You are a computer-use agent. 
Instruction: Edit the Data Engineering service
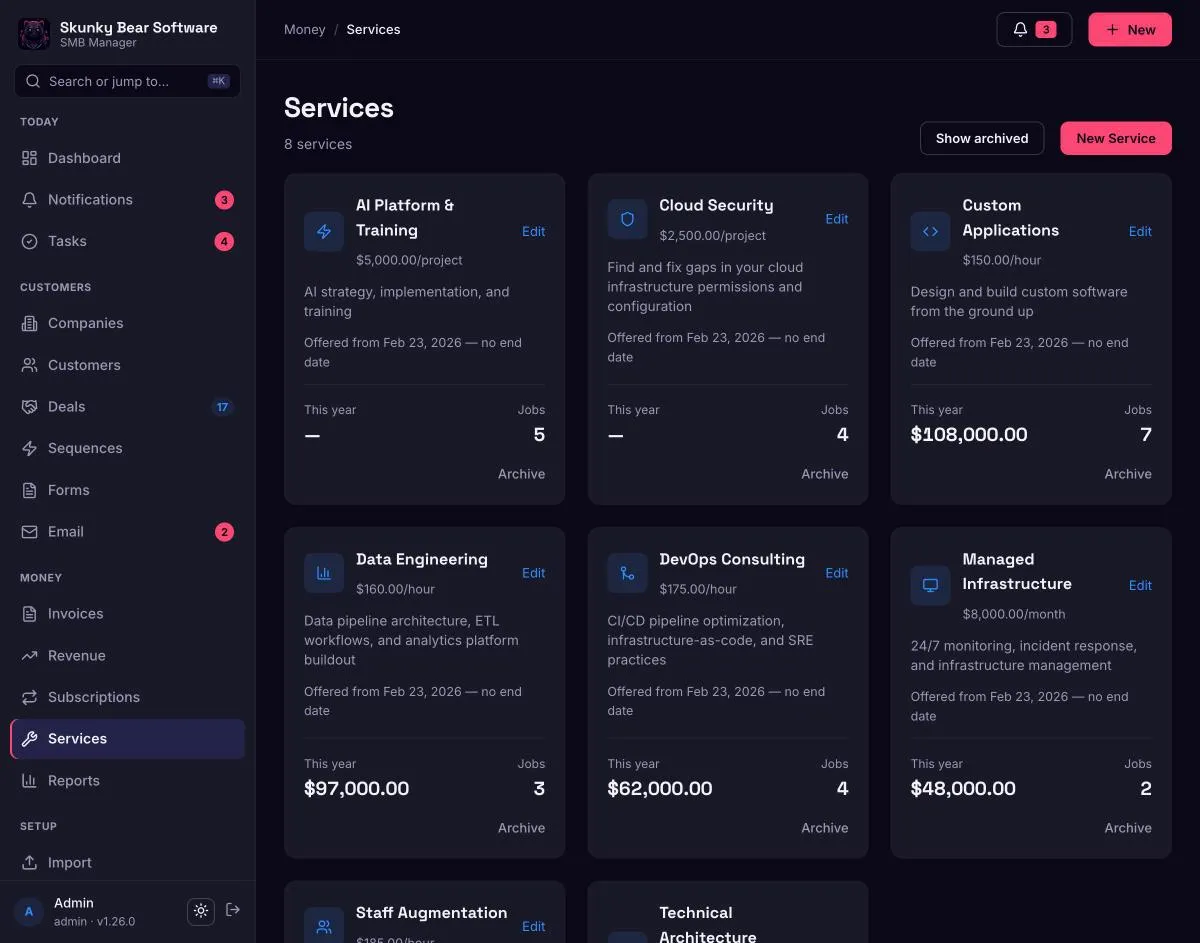click(x=534, y=573)
